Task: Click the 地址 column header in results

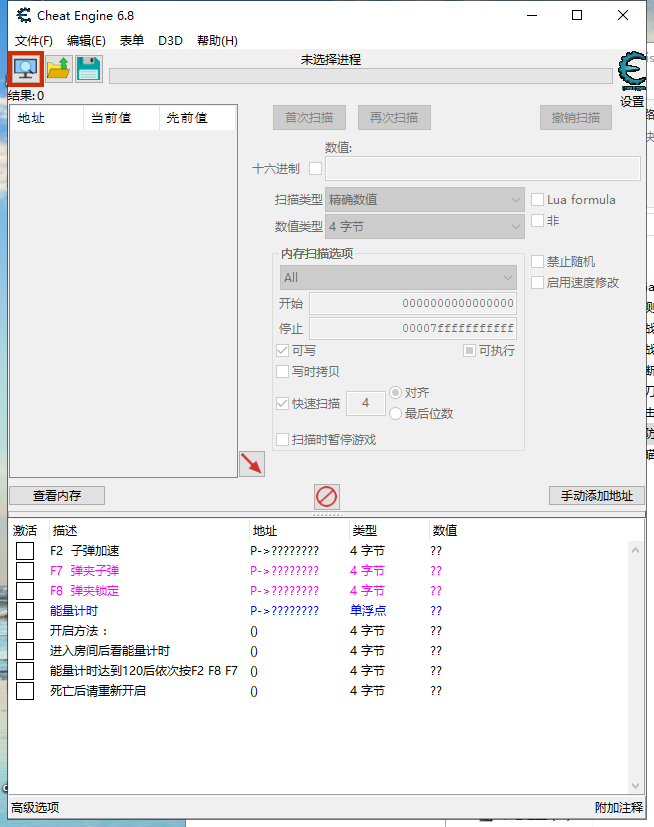Action: point(47,118)
